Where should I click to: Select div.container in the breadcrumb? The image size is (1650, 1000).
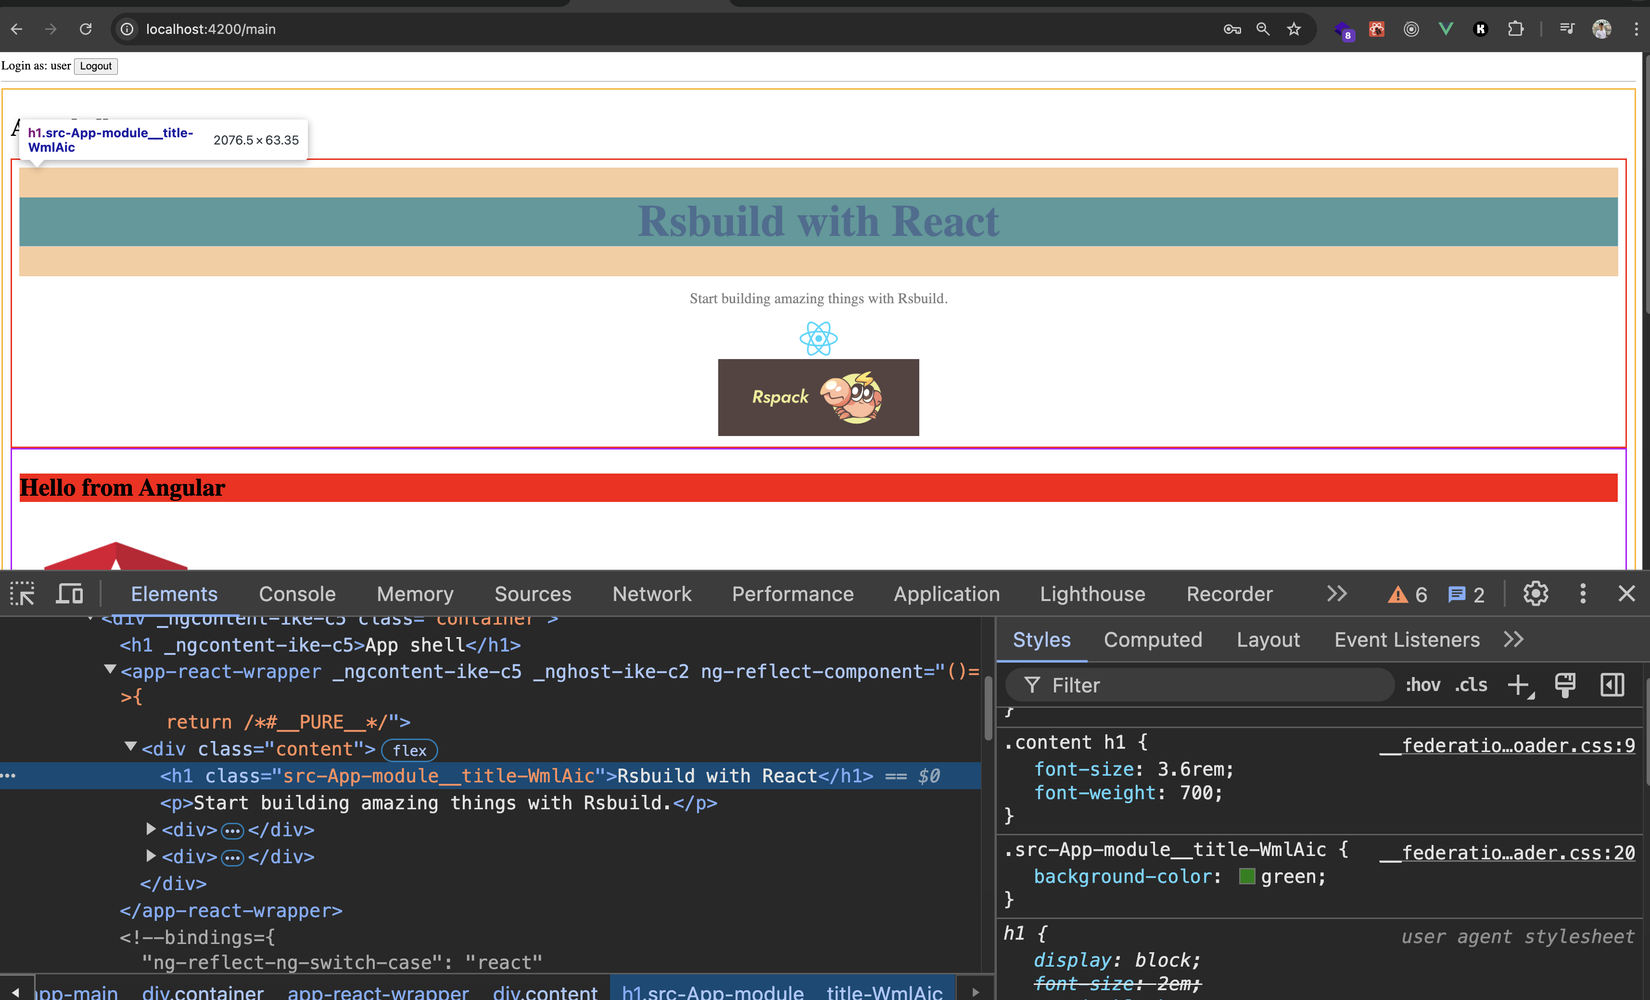coord(203,993)
